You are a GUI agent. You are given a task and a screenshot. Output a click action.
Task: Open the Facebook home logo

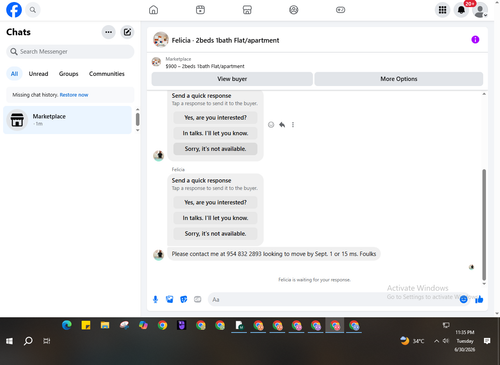pos(14,10)
